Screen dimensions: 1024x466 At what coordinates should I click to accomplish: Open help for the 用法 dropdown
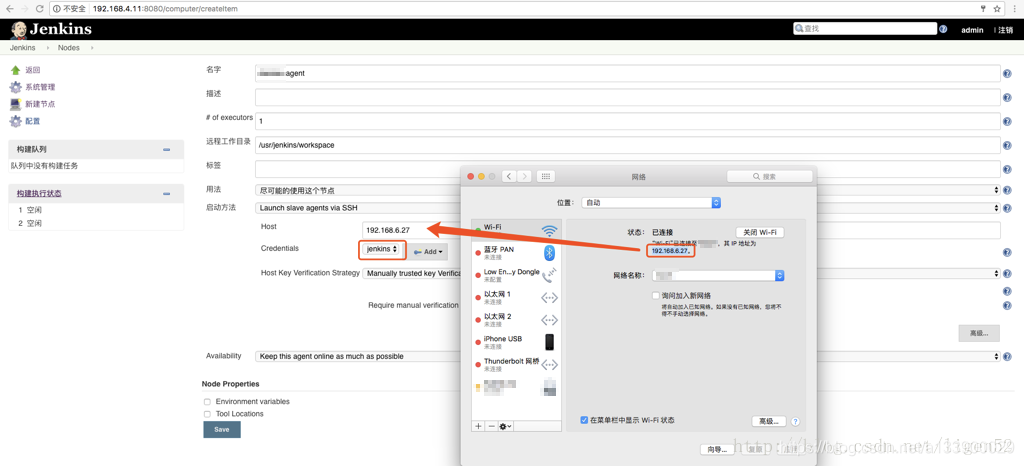point(1007,190)
